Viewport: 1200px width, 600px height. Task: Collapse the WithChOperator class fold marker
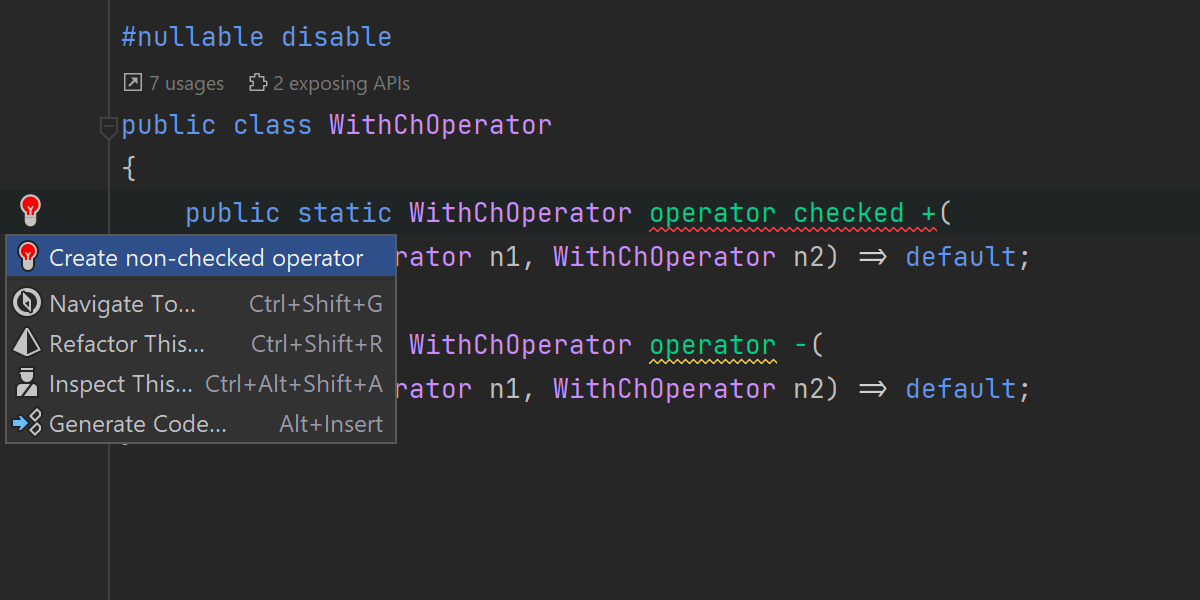click(108, 127)
